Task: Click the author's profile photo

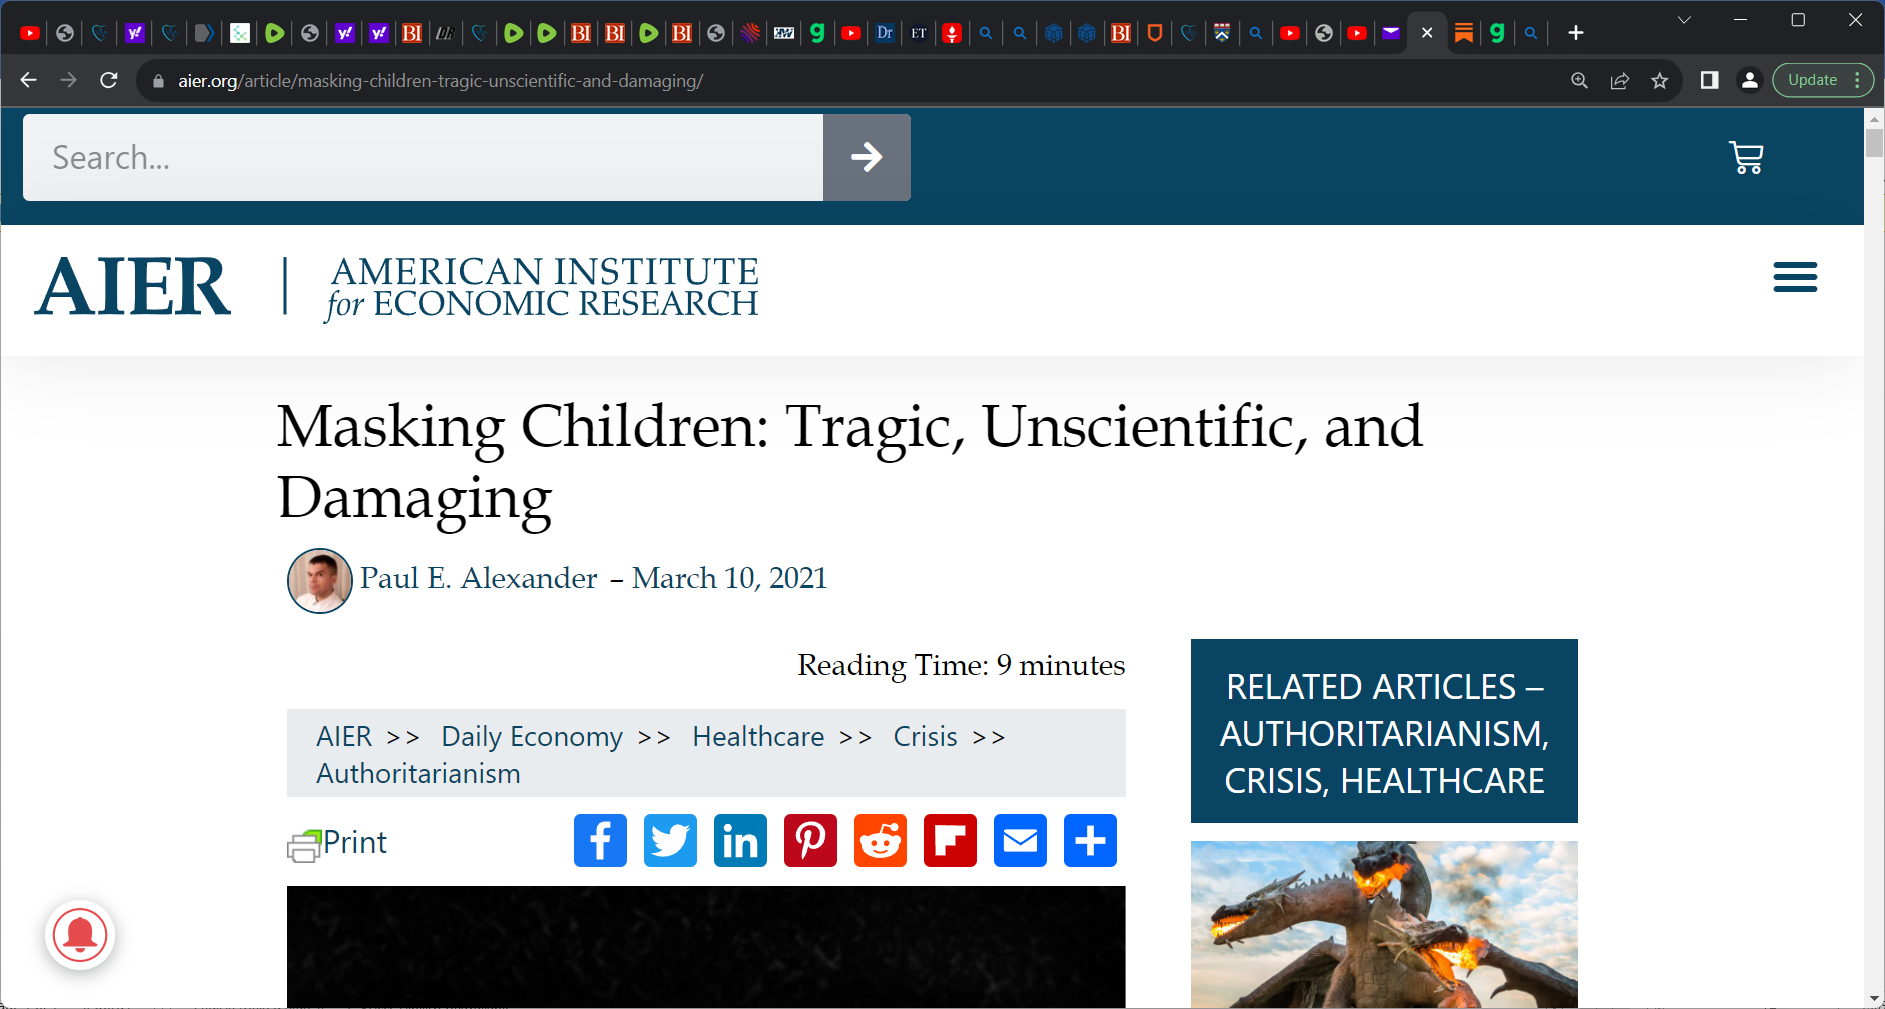Action: [x=320, y=580]
